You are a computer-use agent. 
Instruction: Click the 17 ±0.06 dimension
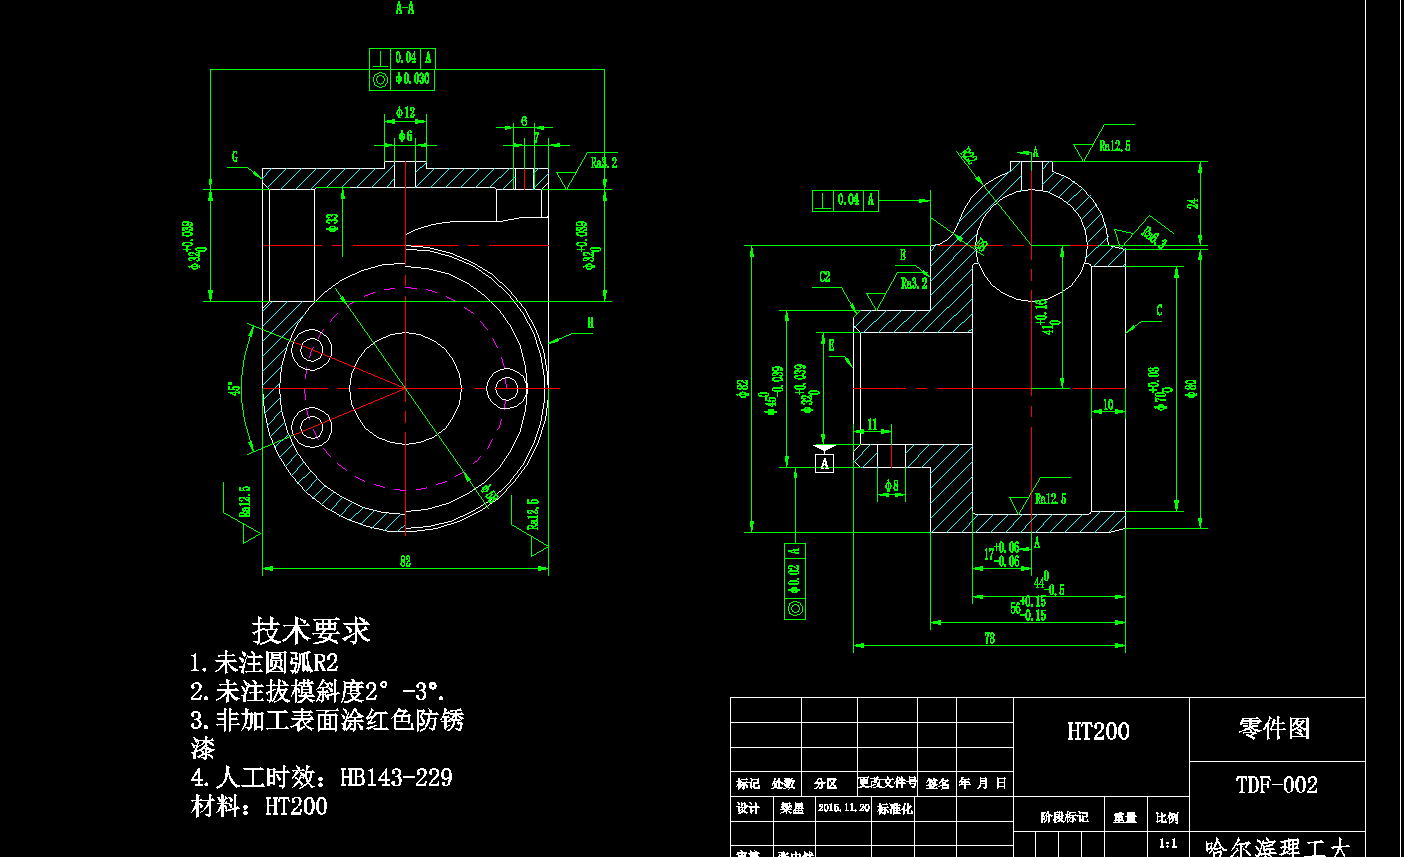(x=1002, y=554)
